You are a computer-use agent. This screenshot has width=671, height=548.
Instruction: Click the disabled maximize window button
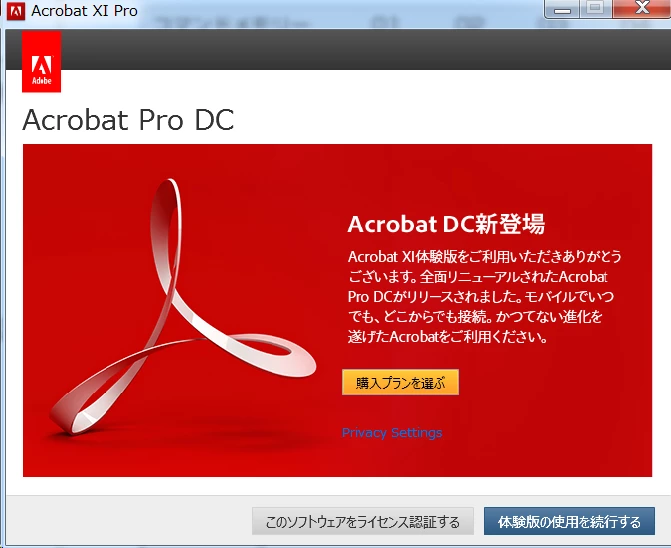(x=595, y=8)
